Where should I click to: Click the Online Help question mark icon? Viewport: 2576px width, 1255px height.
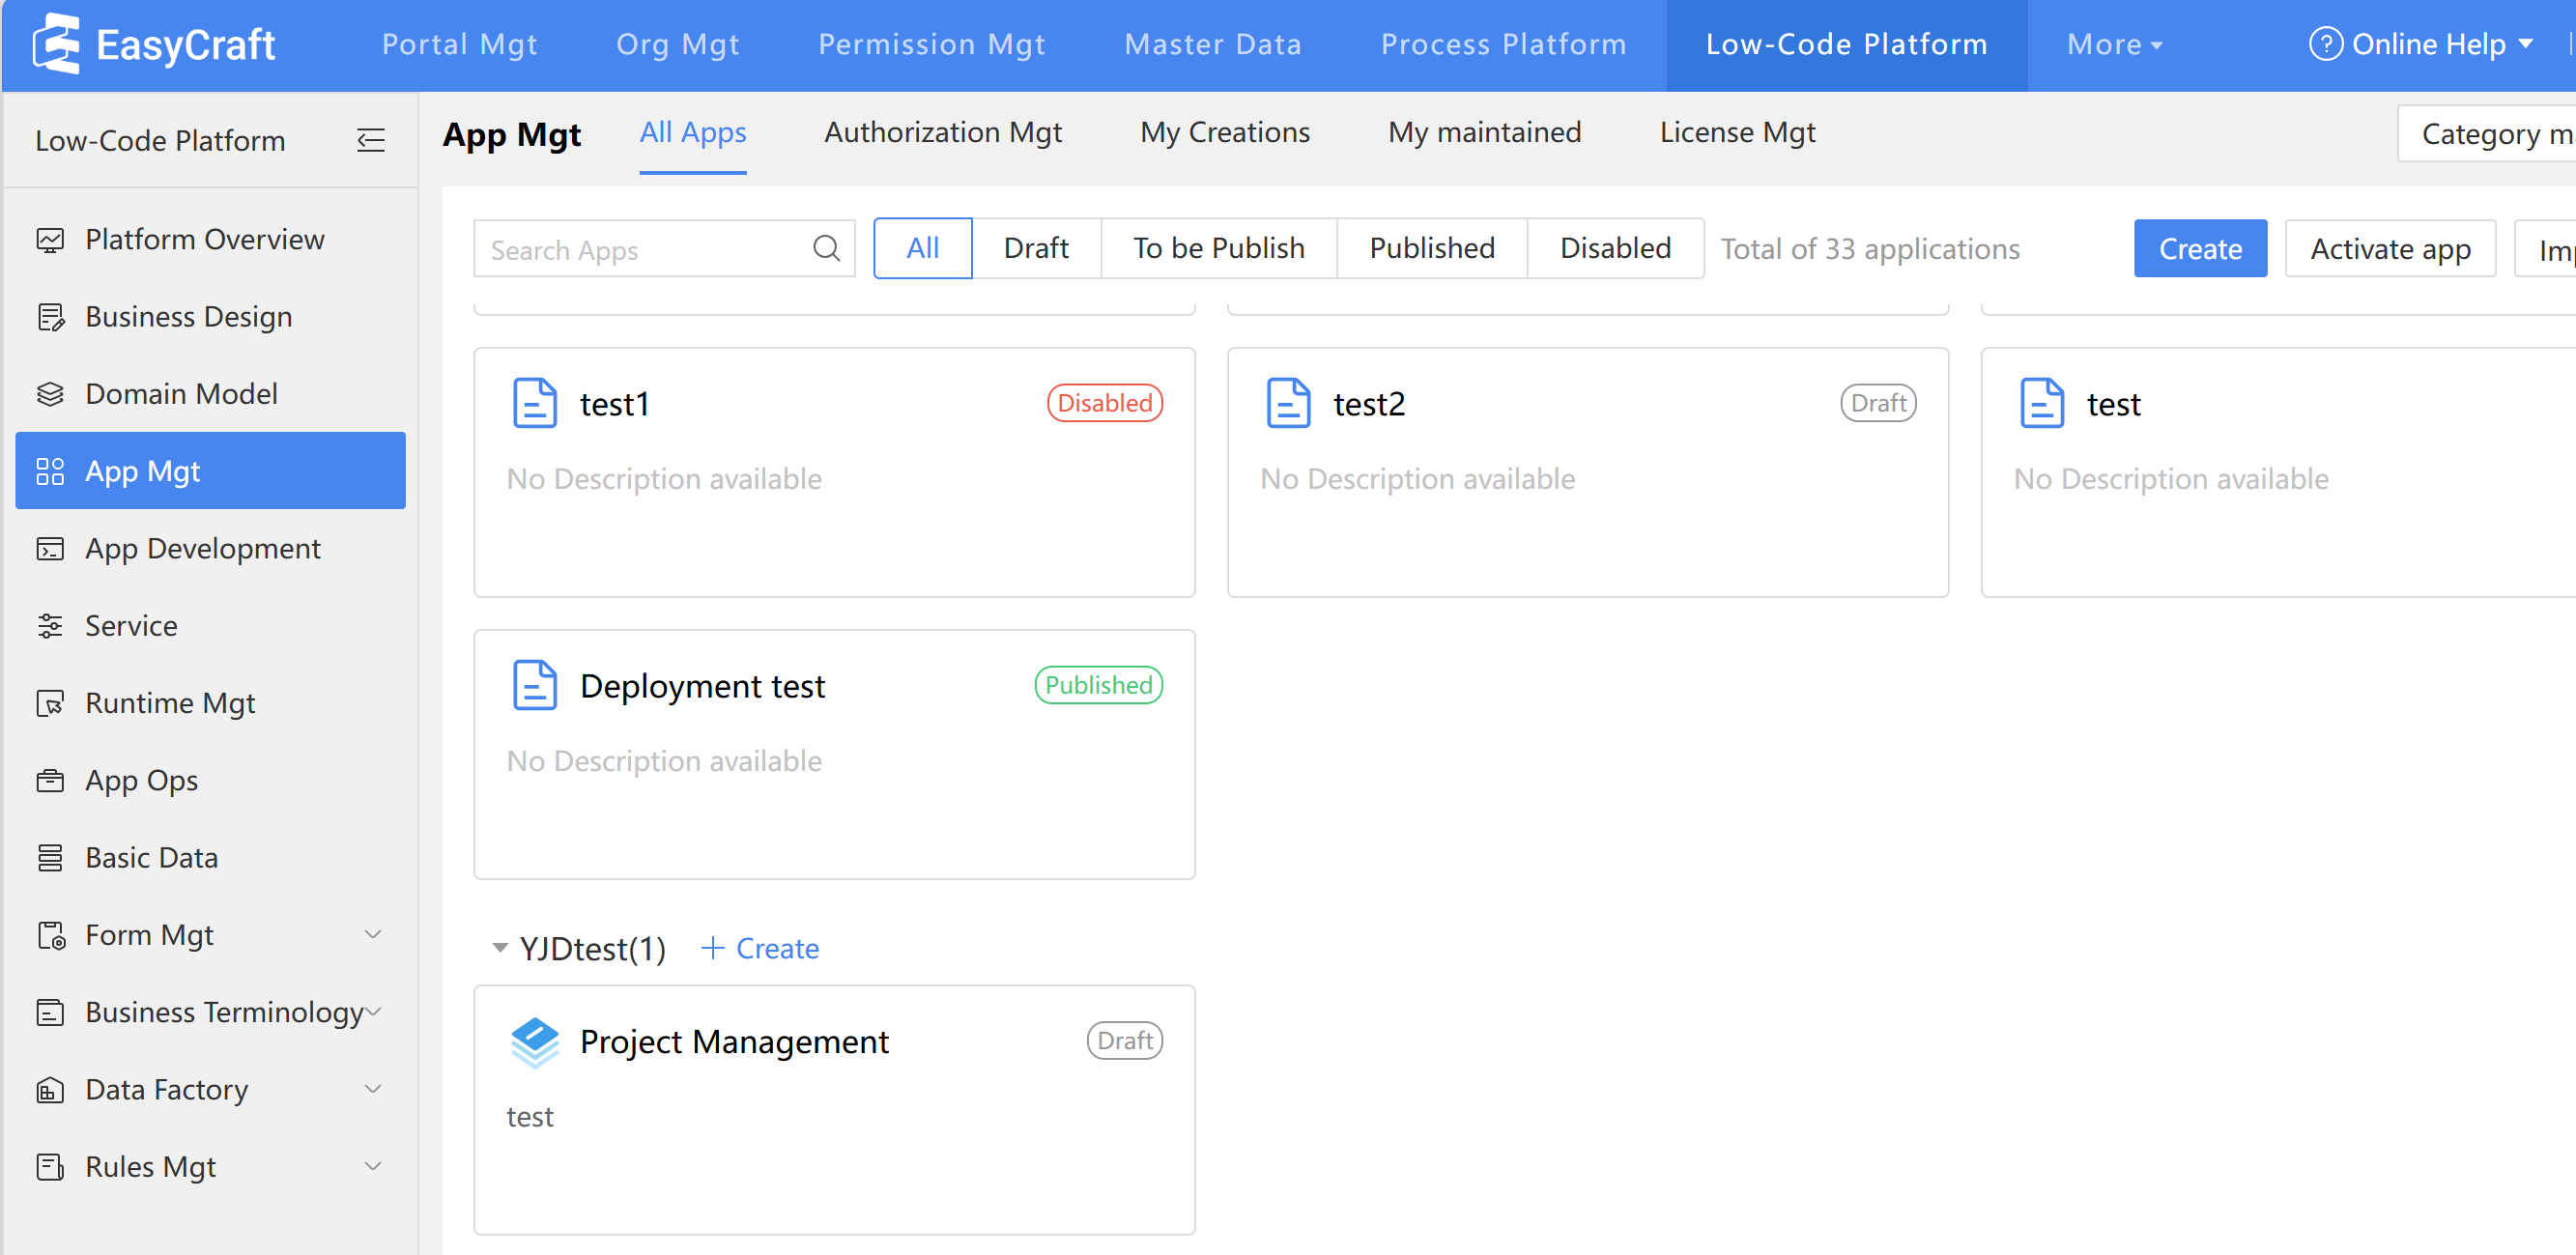coord(2325,44)
